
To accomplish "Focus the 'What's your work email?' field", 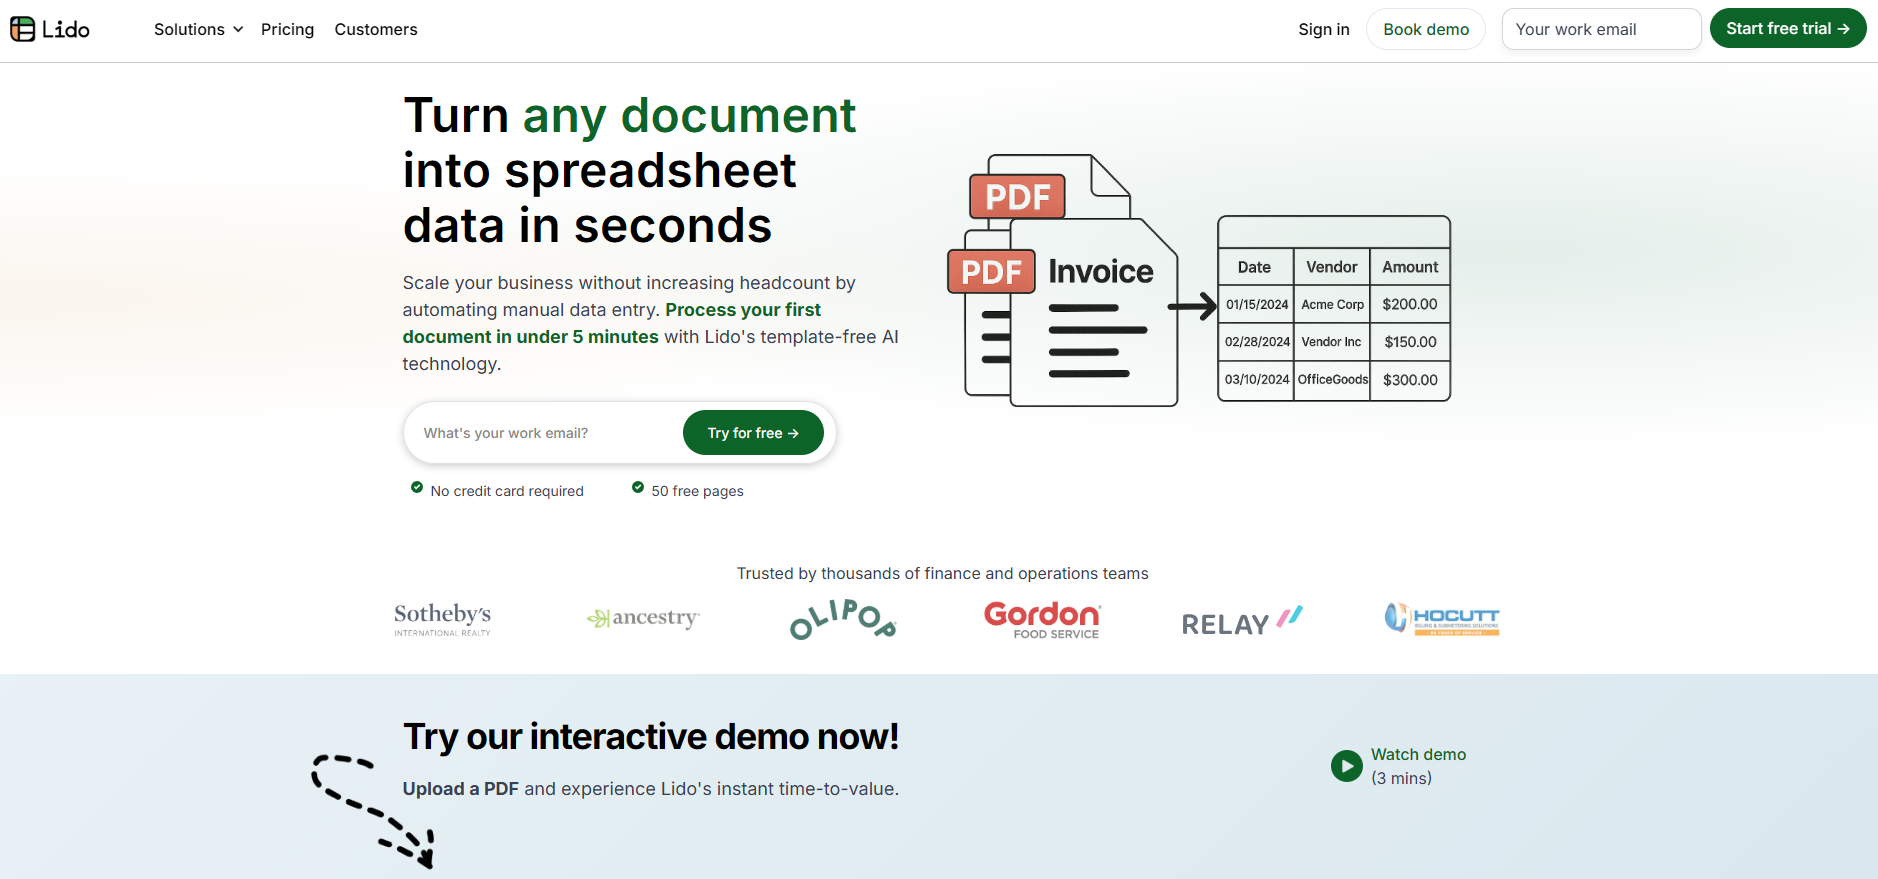I will [545, 433].
